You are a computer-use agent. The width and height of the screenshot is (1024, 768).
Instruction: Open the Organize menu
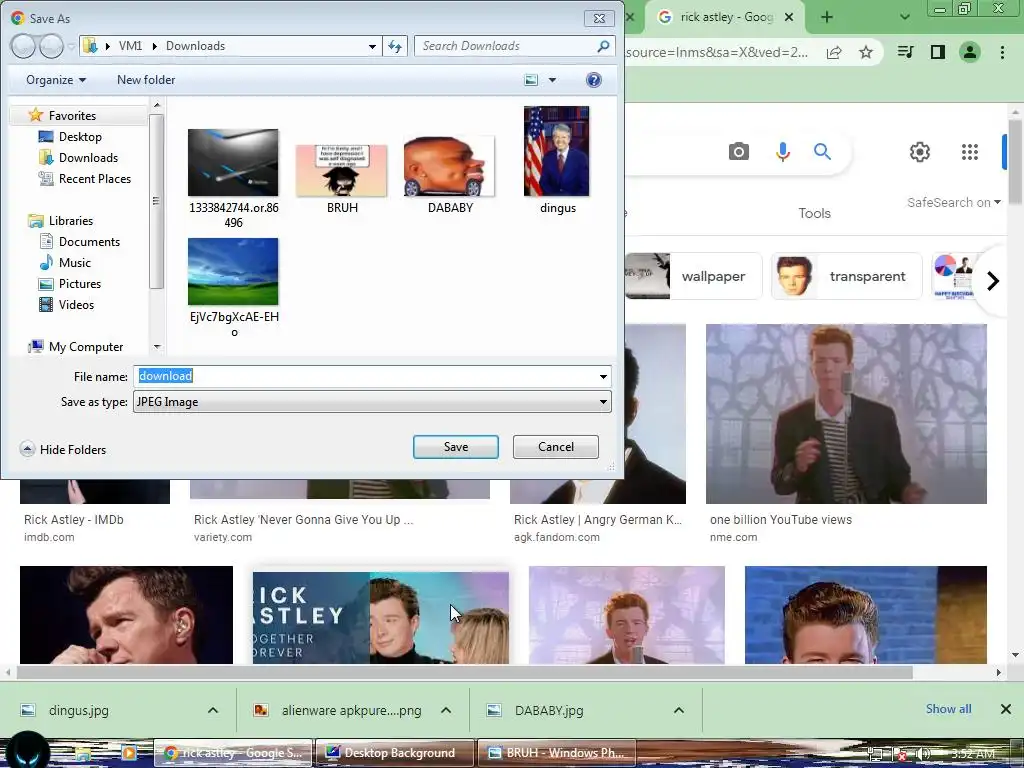click(56, 80)
